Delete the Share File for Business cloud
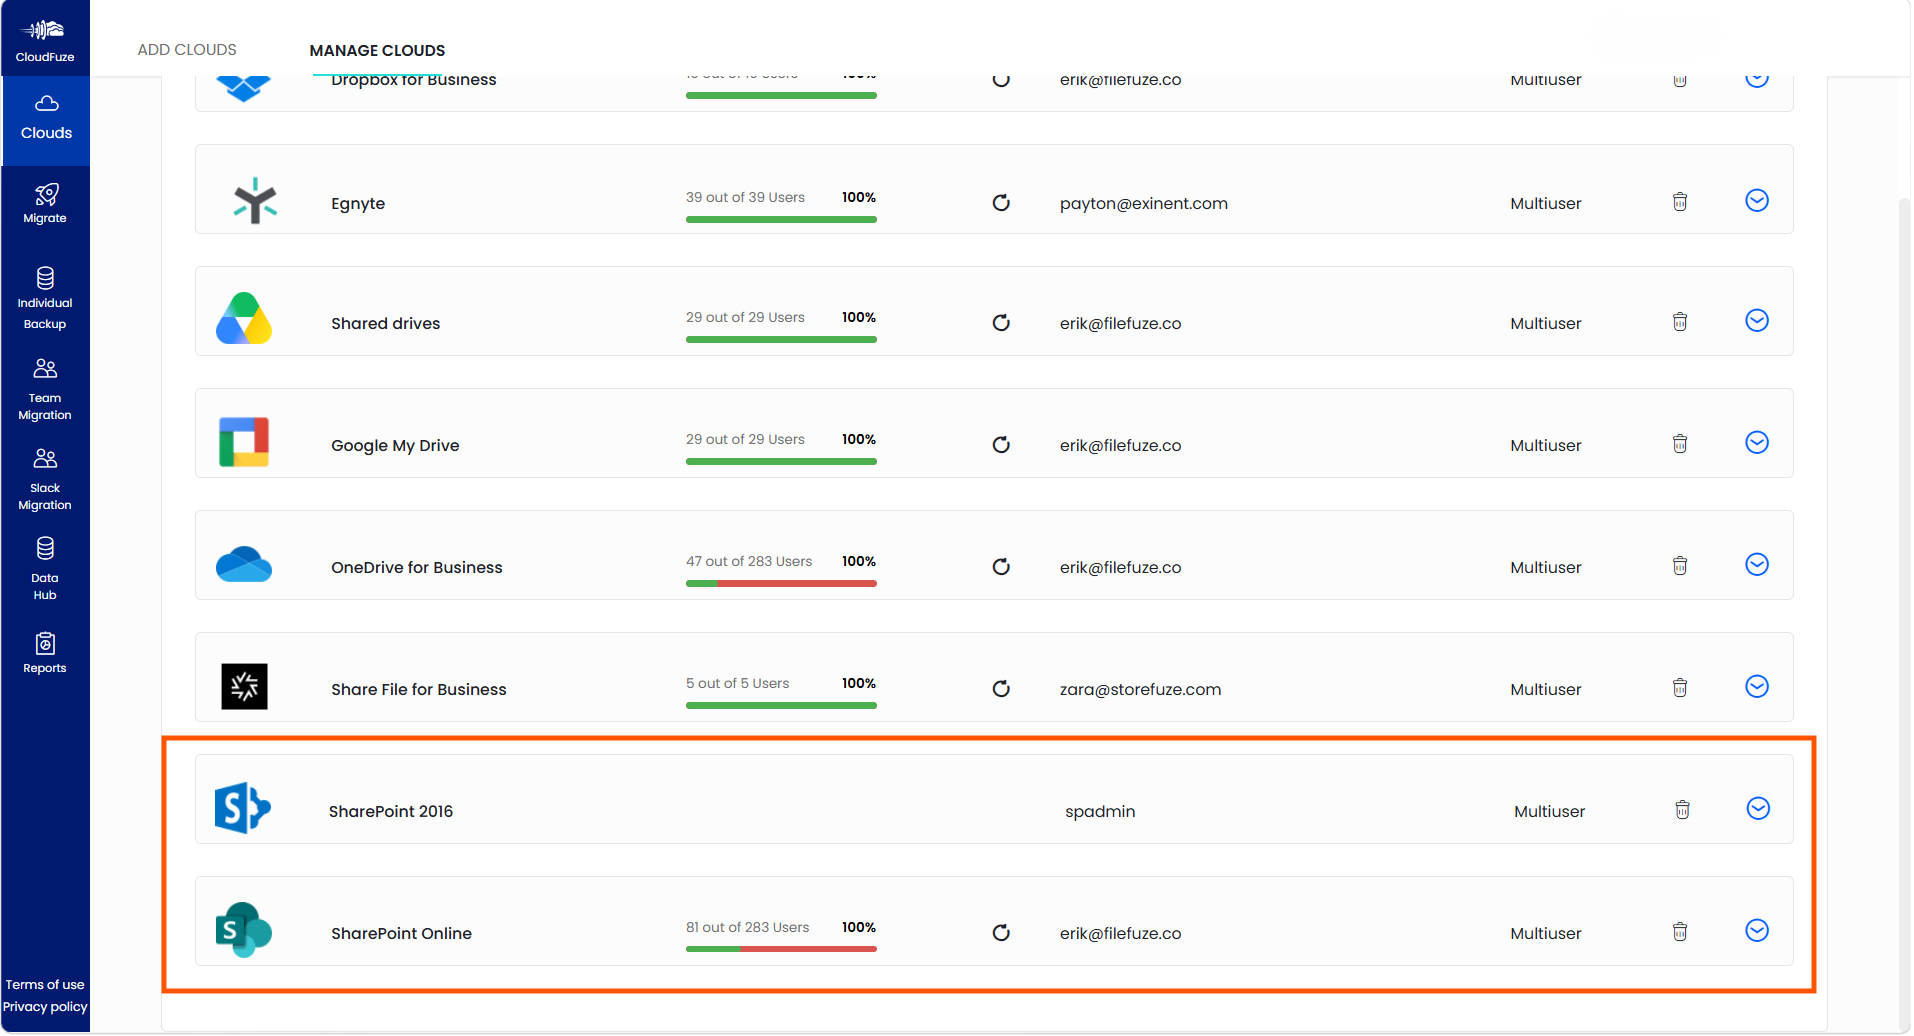The image size is (1914, 1036). [1680, 688]
